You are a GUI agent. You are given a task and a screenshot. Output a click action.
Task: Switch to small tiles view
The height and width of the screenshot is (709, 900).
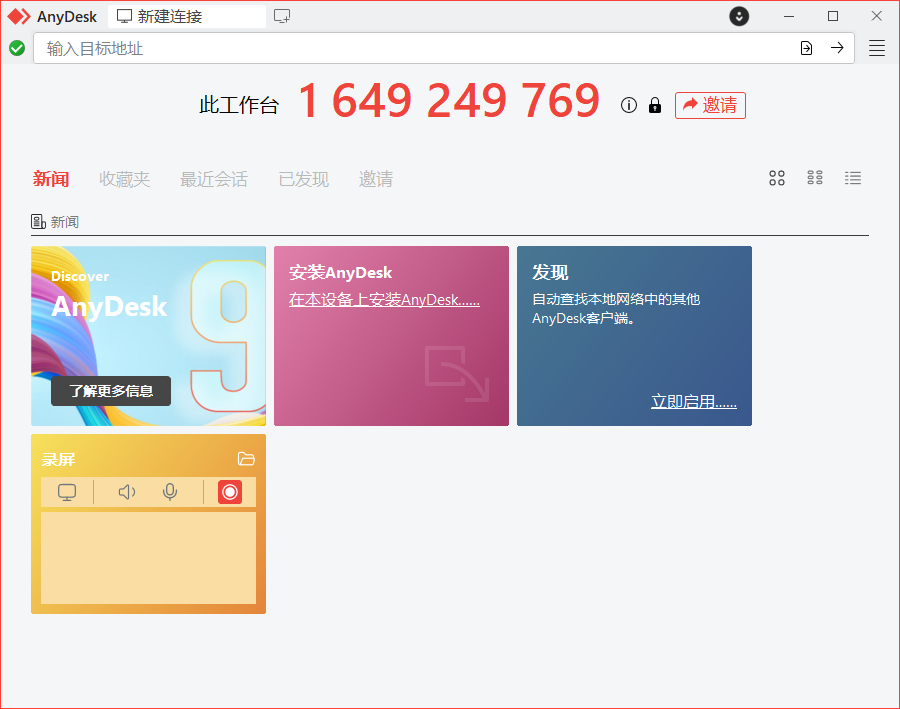point(815,178)
